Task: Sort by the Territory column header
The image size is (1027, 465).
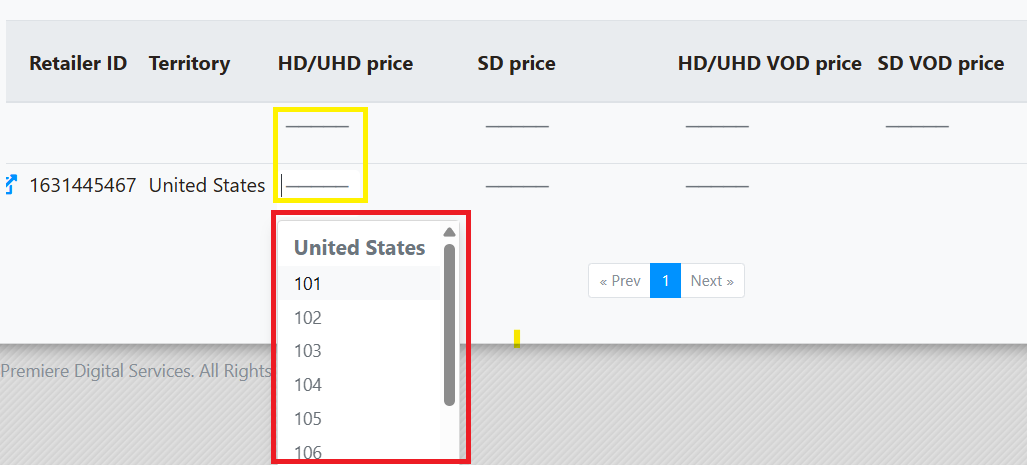Action: (189, 64)
